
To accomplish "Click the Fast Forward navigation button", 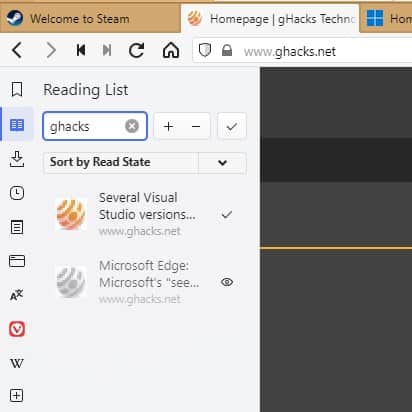I will pyautogui.click(x=107, y=51).
